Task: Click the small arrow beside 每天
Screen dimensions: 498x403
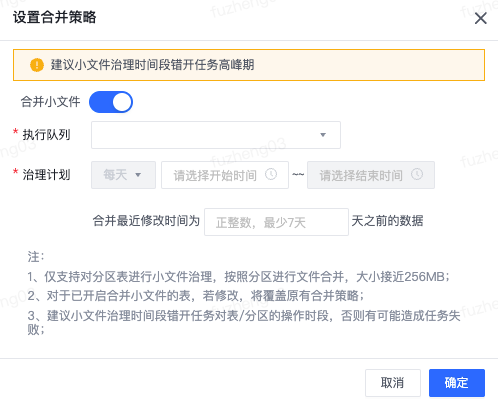Action: (x=138, y=175)
